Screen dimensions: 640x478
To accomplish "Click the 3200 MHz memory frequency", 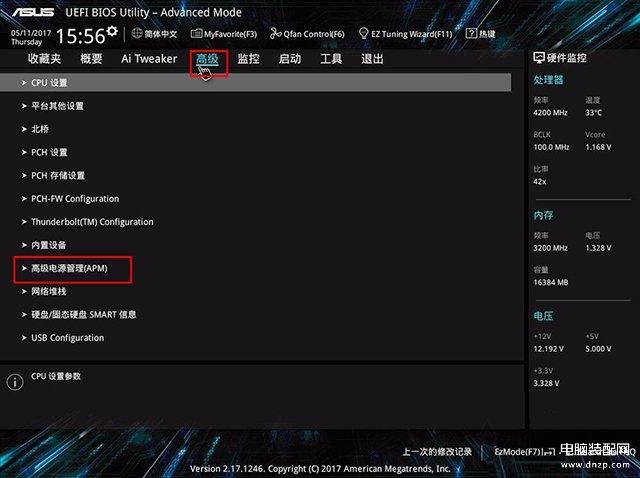I will pyautogui.click(x=550, y=248).
